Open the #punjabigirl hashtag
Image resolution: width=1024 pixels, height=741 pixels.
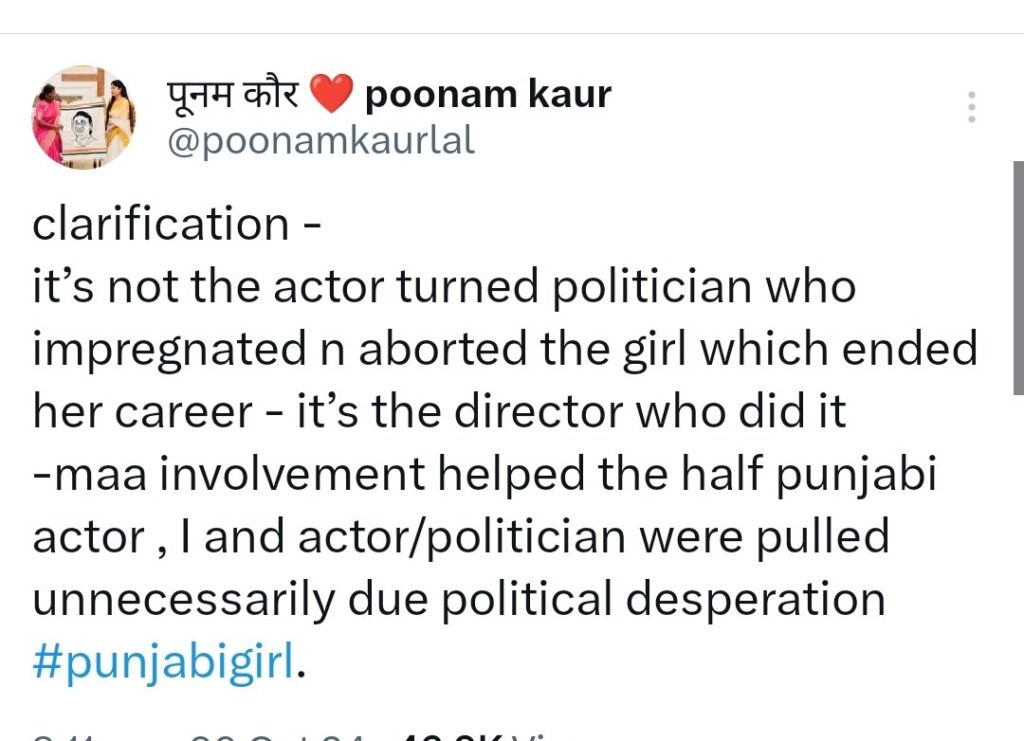[x=165, y=663]
